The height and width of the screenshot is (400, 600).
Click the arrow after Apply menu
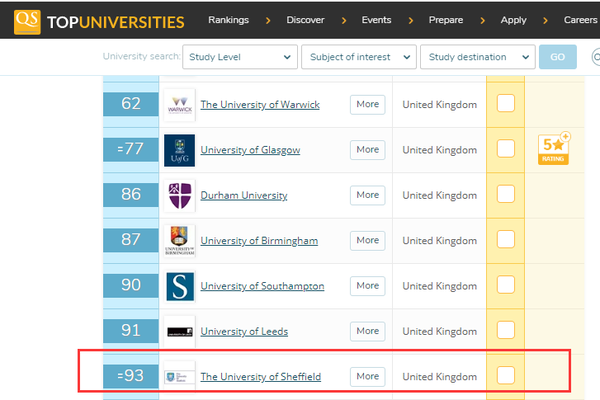tap(545, 20)
